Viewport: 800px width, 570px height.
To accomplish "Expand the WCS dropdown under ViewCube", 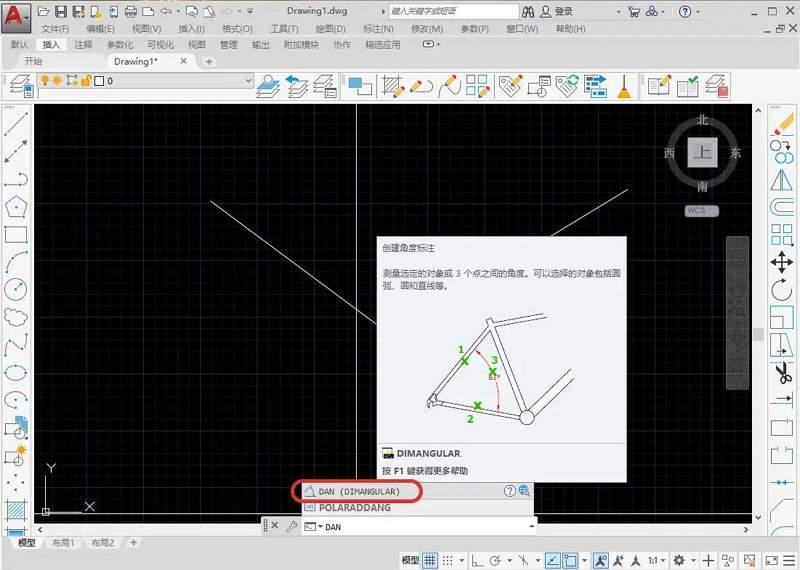I will point(702,210).
